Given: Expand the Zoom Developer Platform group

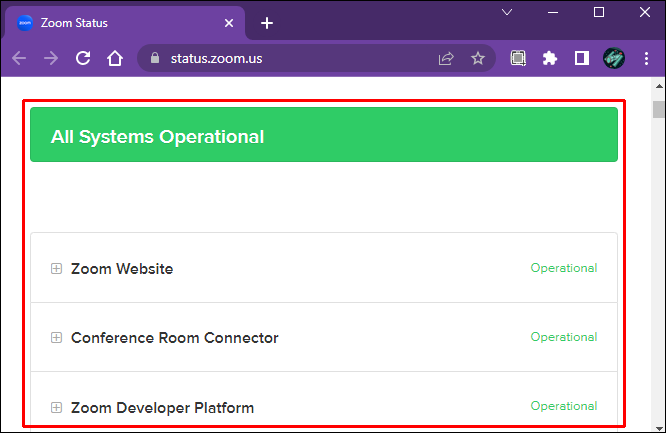Looking at the screenshot, I should tap(56, 407).
